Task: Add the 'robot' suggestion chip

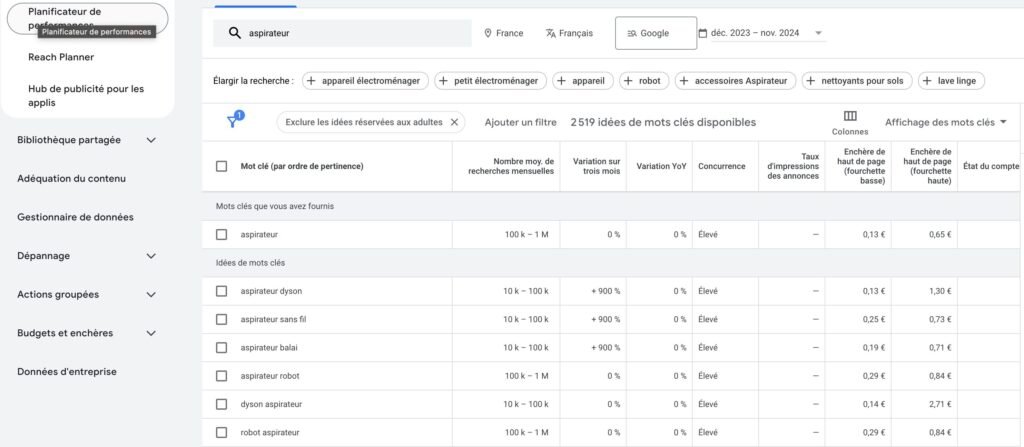Action: pos(644,81)
